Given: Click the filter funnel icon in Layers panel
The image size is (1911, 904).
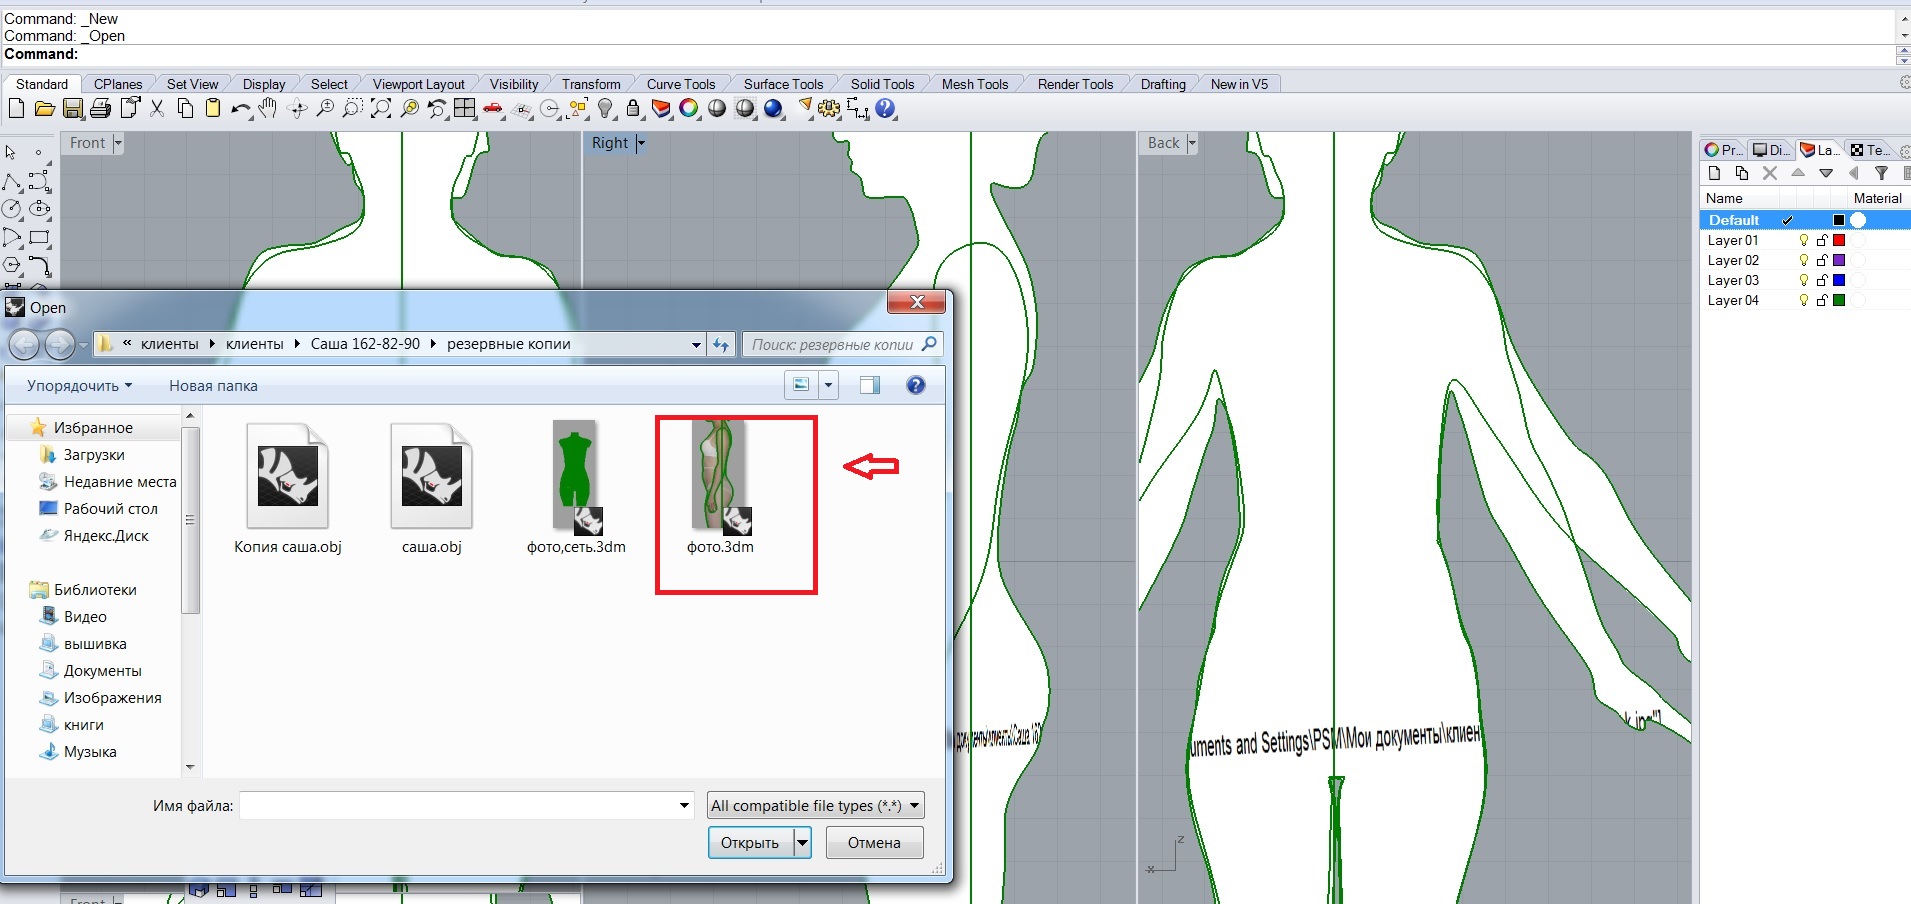Looking at the screenshot, I should (1881, 173).
